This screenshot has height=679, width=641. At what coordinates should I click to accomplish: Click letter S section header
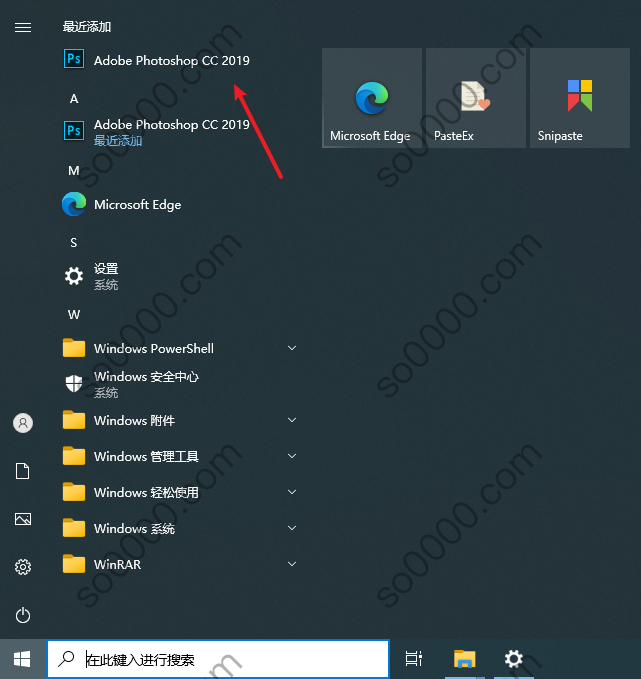click(x=74, y=242)
